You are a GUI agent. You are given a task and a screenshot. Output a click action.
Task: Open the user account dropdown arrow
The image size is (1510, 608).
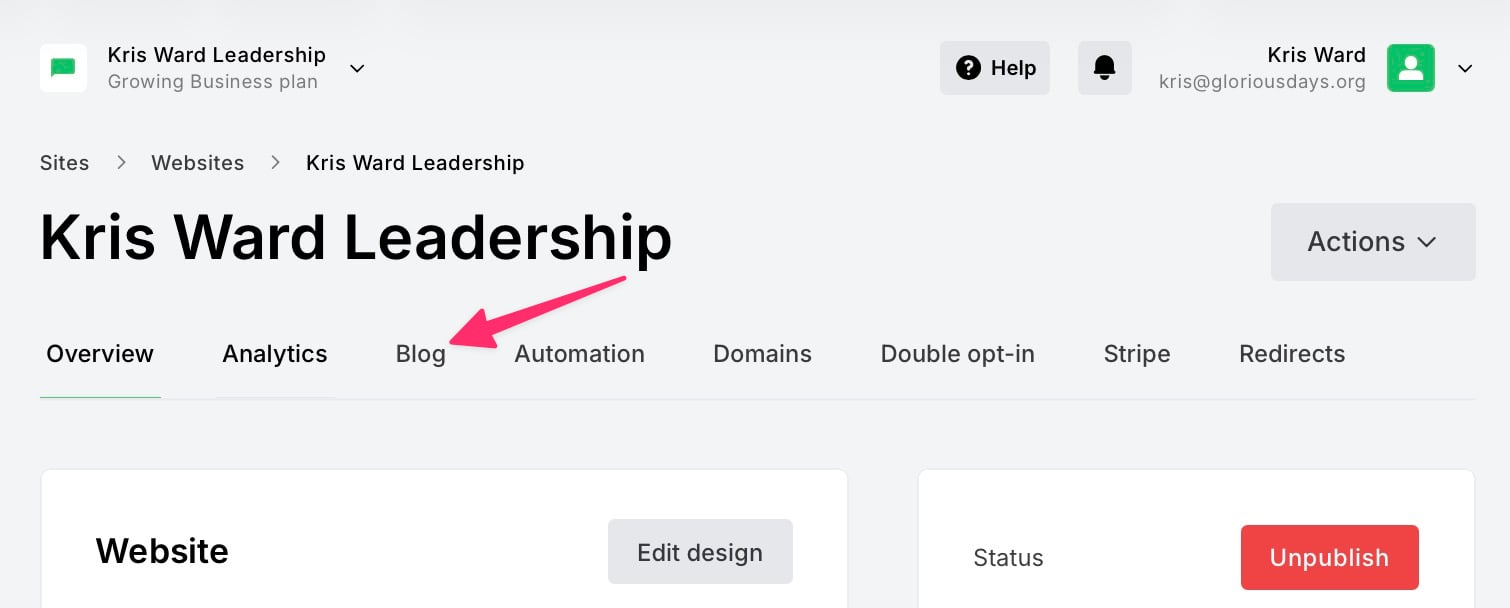[x=1465, y=68]
